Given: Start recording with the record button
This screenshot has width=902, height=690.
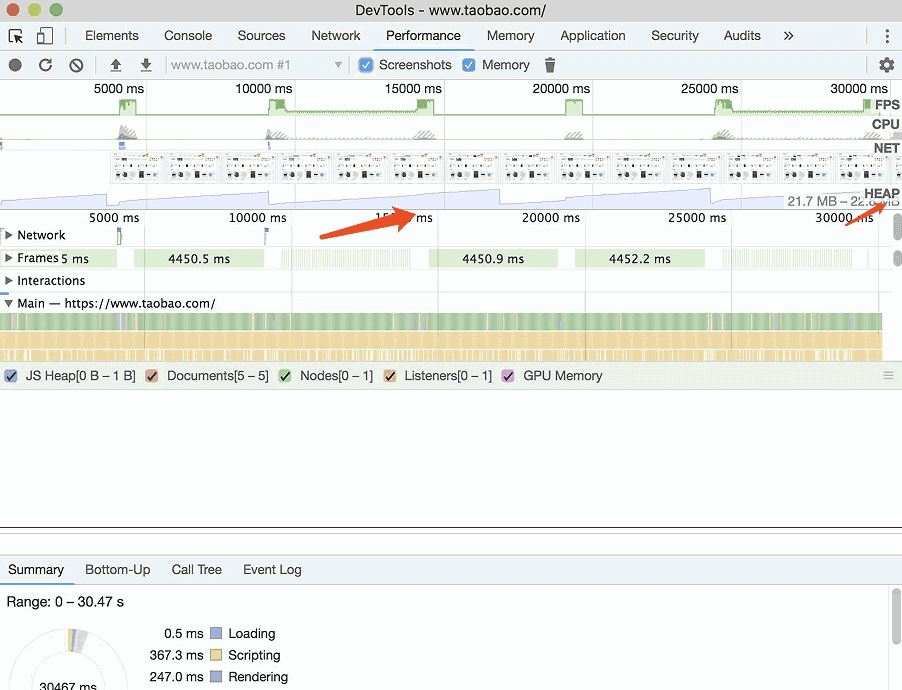Looking at the screenshot, I should point(16,65).
